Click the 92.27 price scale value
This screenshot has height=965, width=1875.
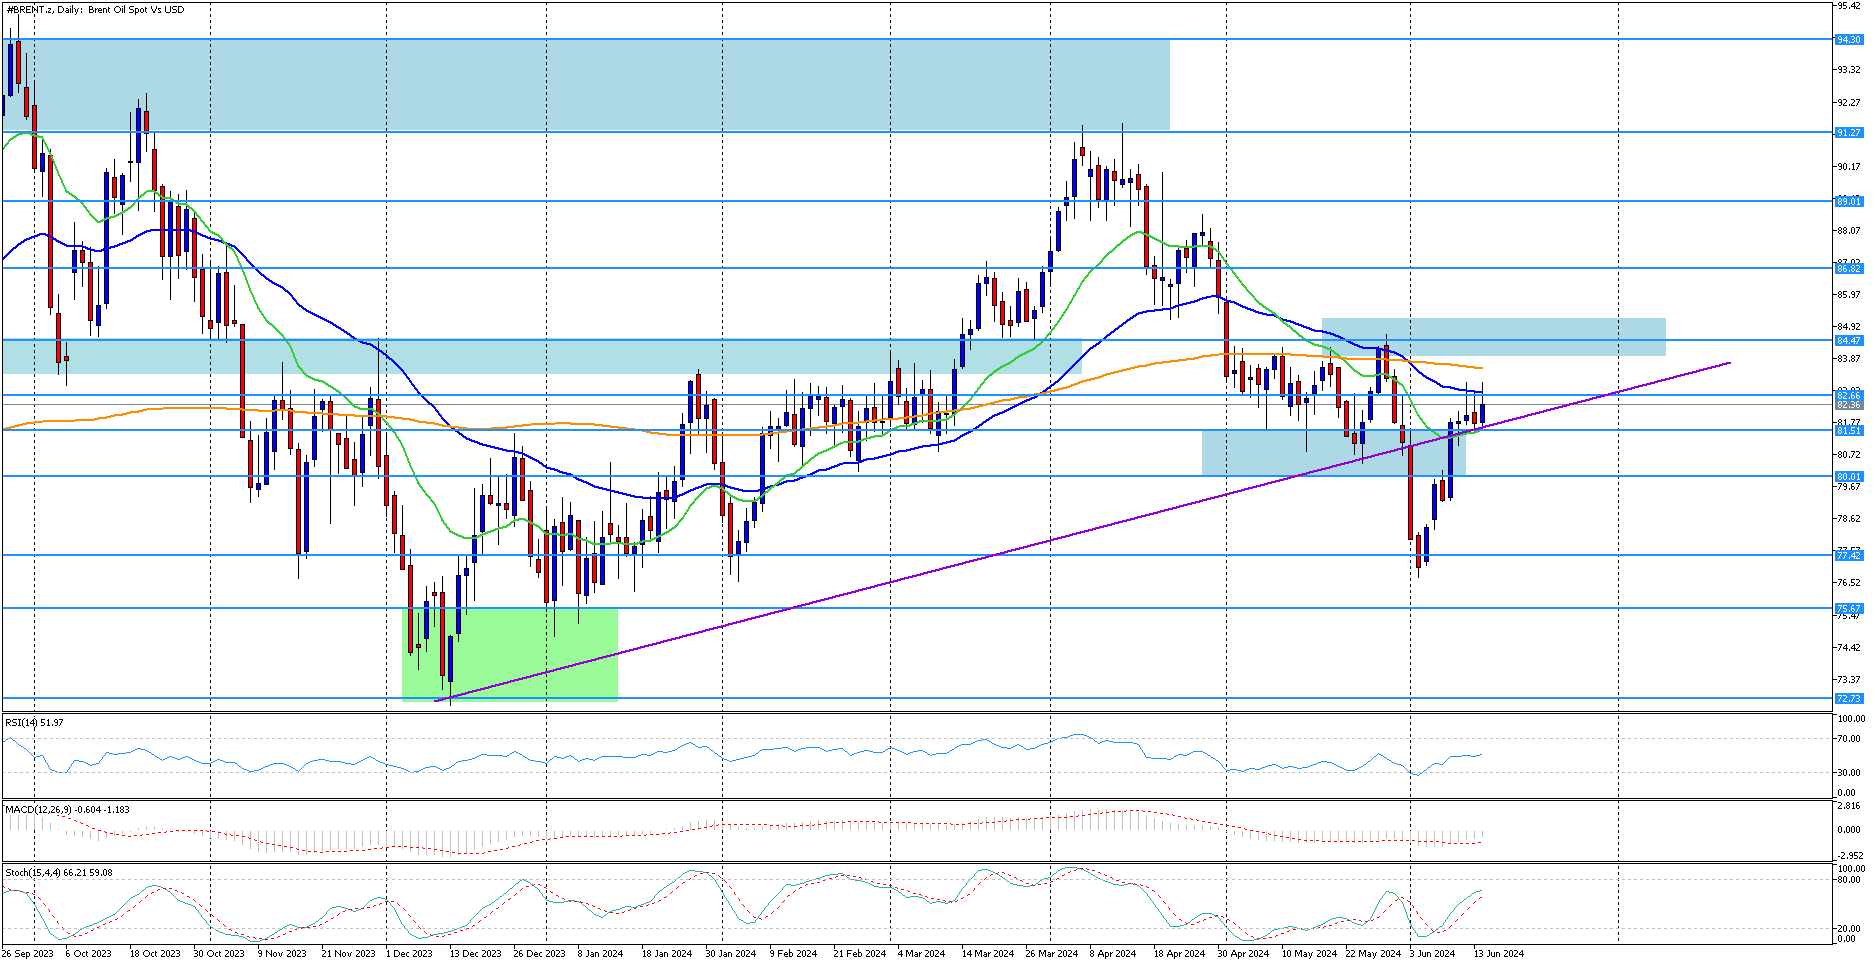coord(1849,102)
